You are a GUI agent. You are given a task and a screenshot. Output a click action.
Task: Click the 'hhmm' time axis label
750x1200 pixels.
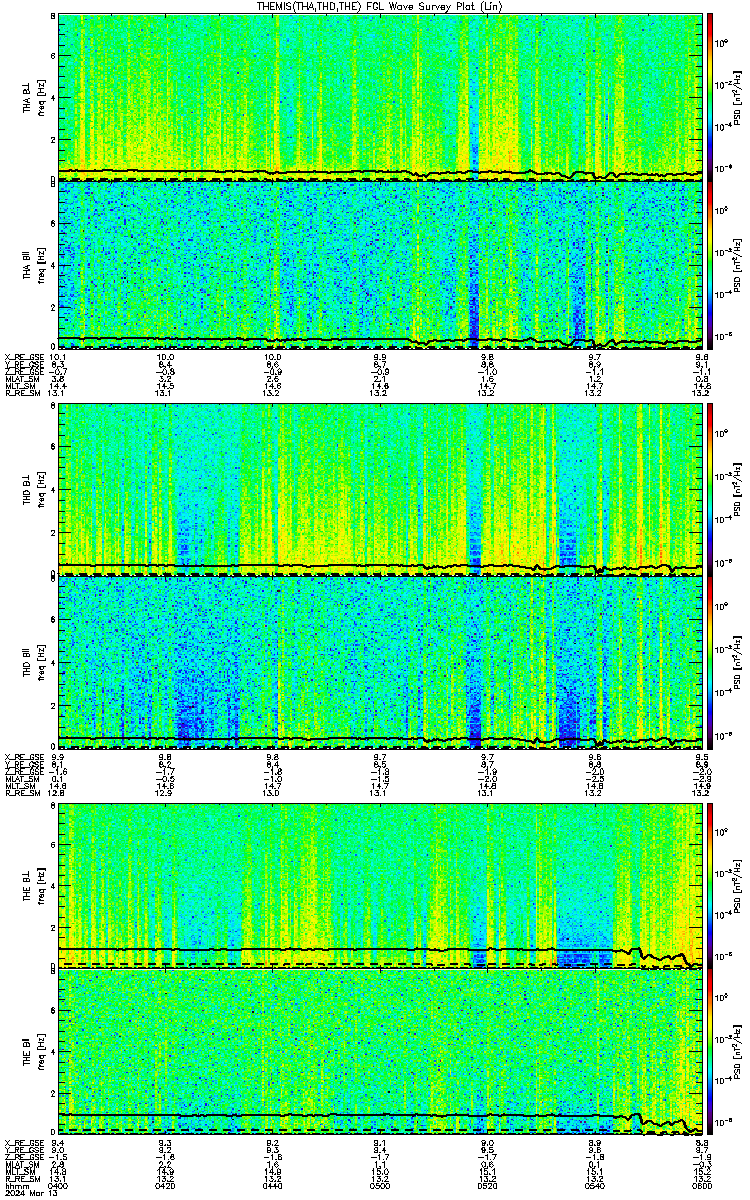coord(15,1185)
